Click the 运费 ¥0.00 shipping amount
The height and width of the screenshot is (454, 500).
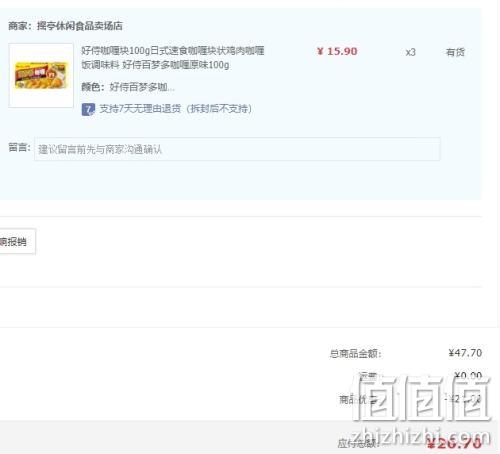[x=468, y=376]
